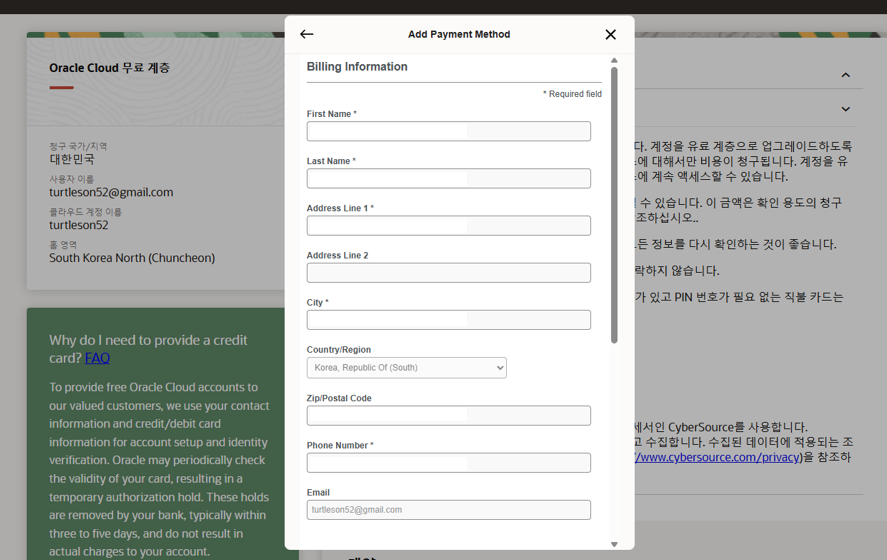Click the Oracle Cloud 무료 계층 title
The width and height of the screenshot is (887, 560).
click(109, 68)
